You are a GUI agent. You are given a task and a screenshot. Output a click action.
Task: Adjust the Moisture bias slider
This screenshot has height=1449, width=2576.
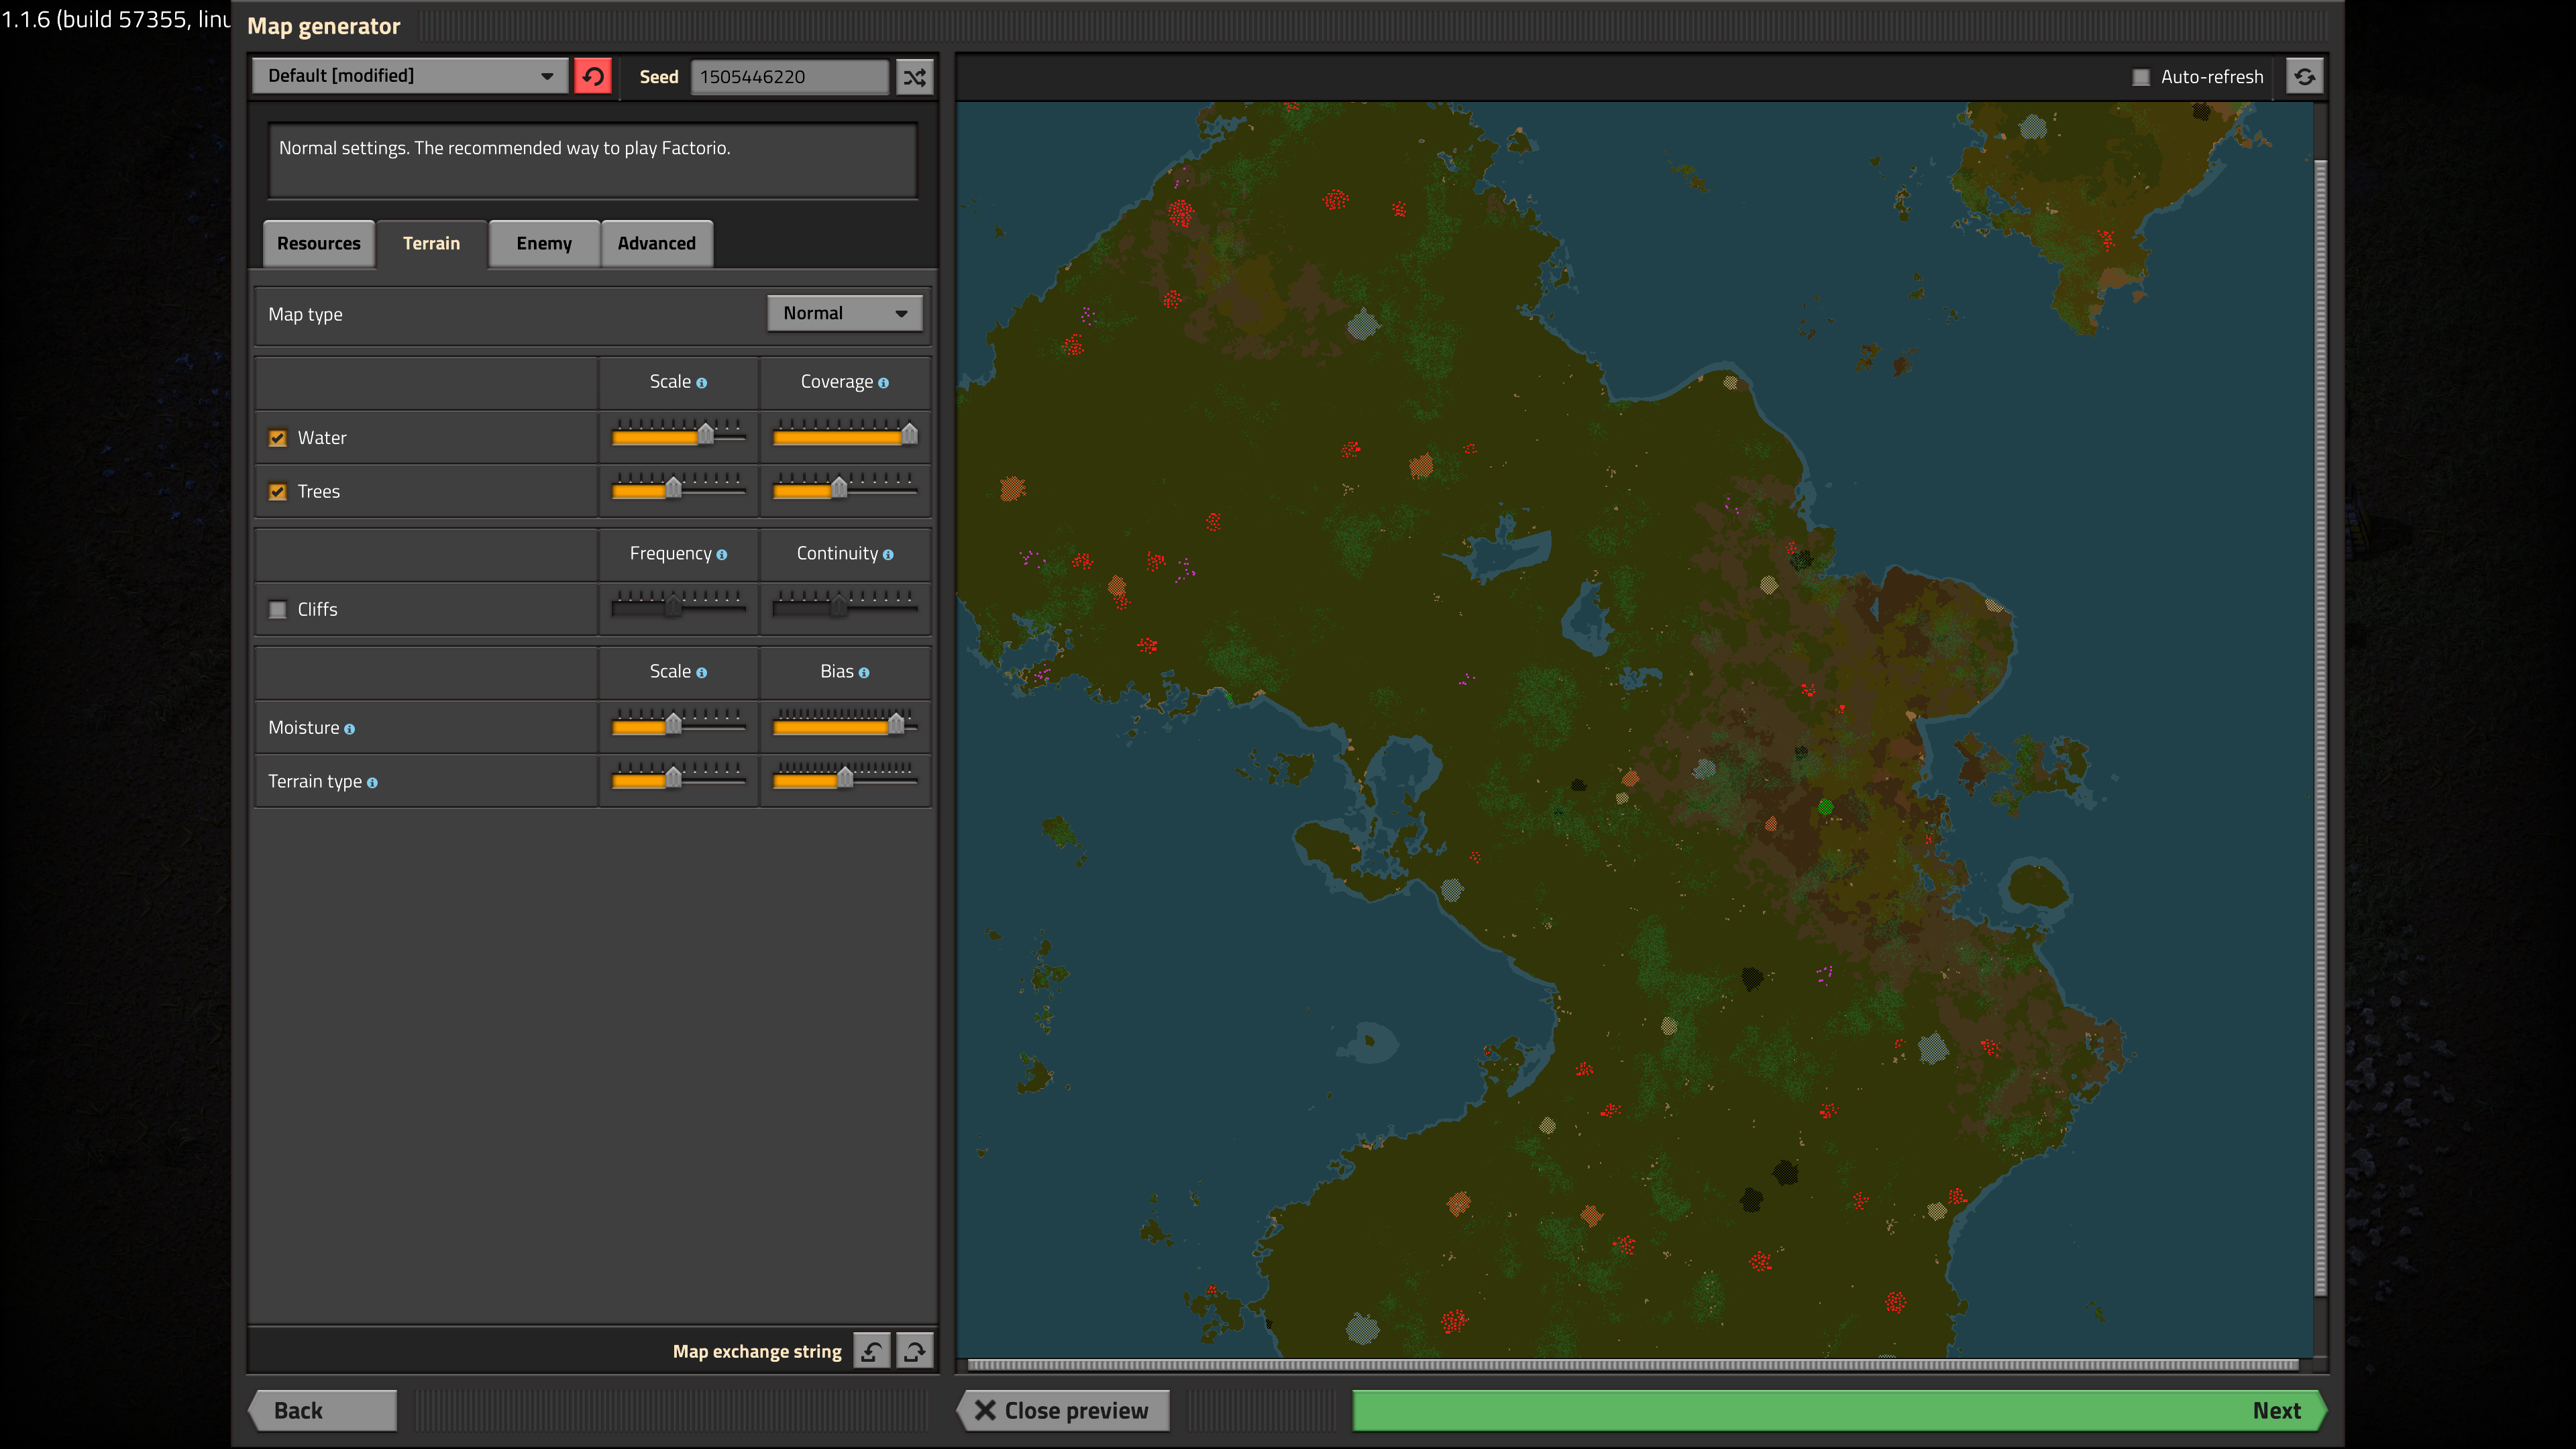(846, 725)
